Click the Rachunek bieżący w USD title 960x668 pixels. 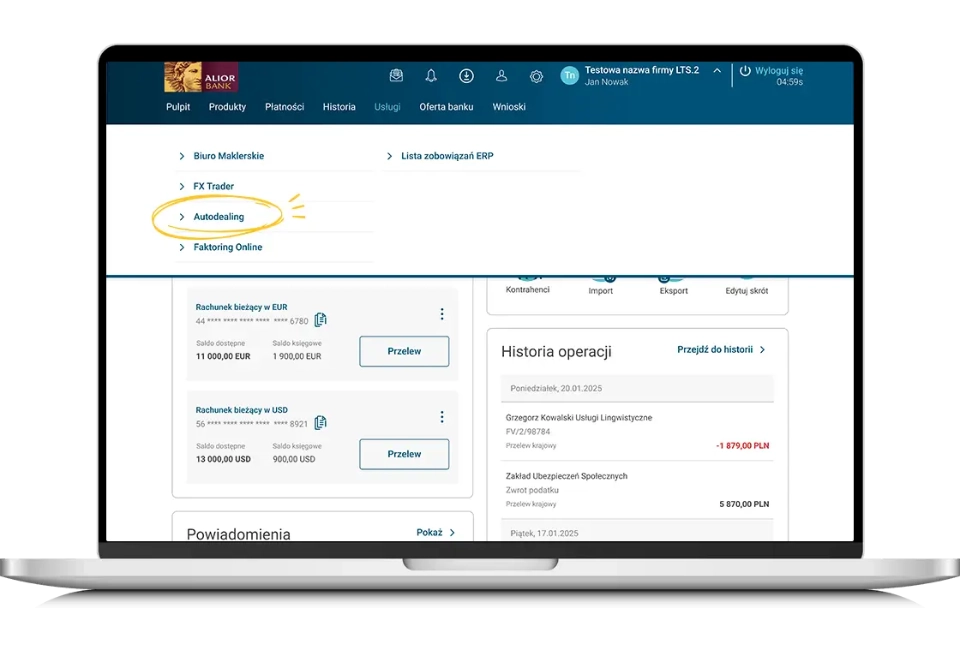pos(241,410)
